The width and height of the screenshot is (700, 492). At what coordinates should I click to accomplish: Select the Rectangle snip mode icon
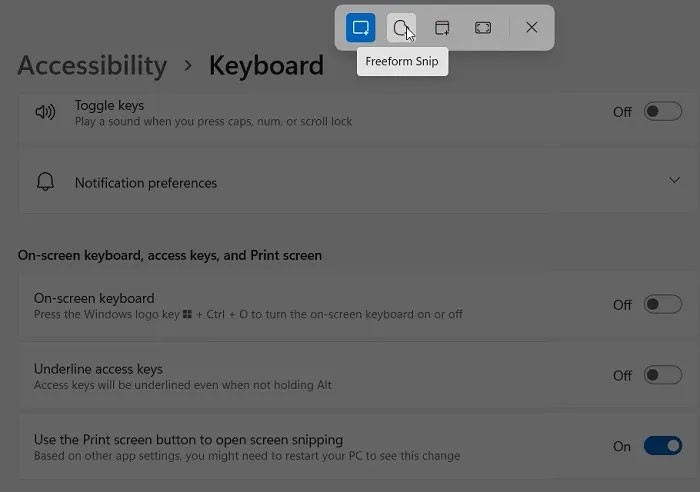pos(360,28)
